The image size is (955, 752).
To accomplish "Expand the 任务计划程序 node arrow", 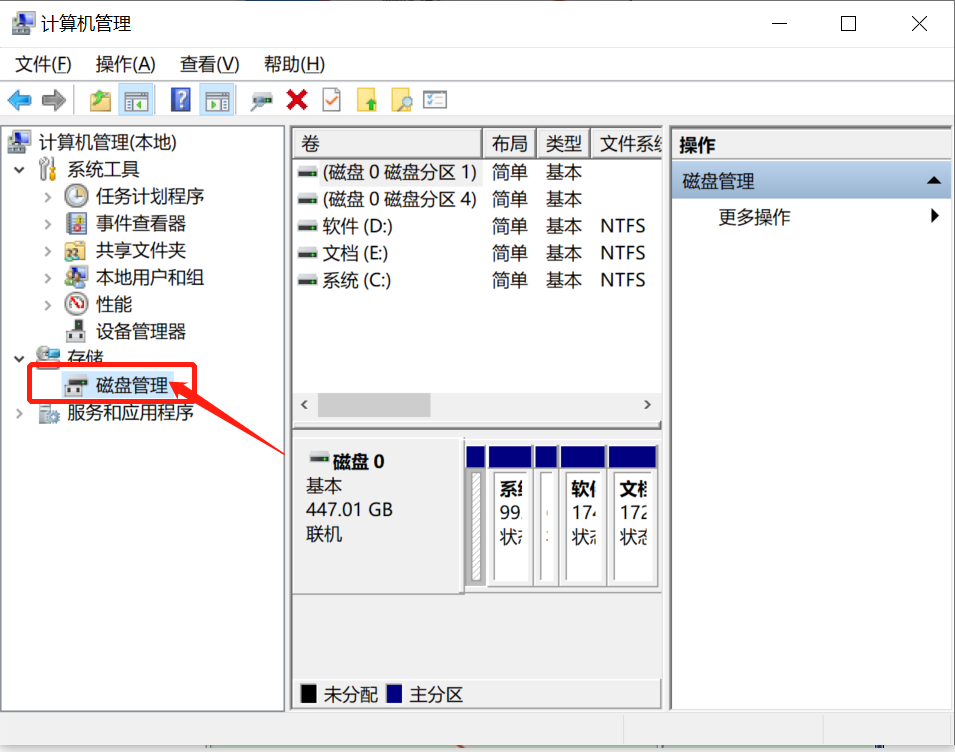I will click(48, 197).
